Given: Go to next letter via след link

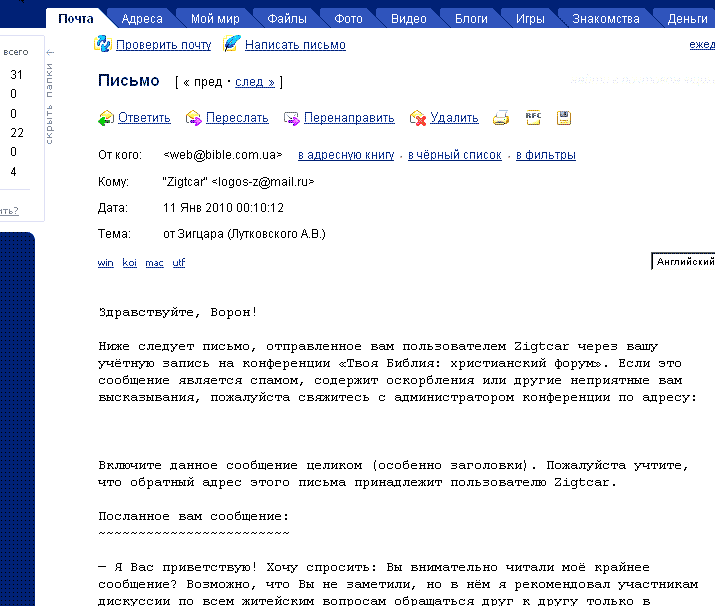Looking at the screenshot, I should point(254,82).
